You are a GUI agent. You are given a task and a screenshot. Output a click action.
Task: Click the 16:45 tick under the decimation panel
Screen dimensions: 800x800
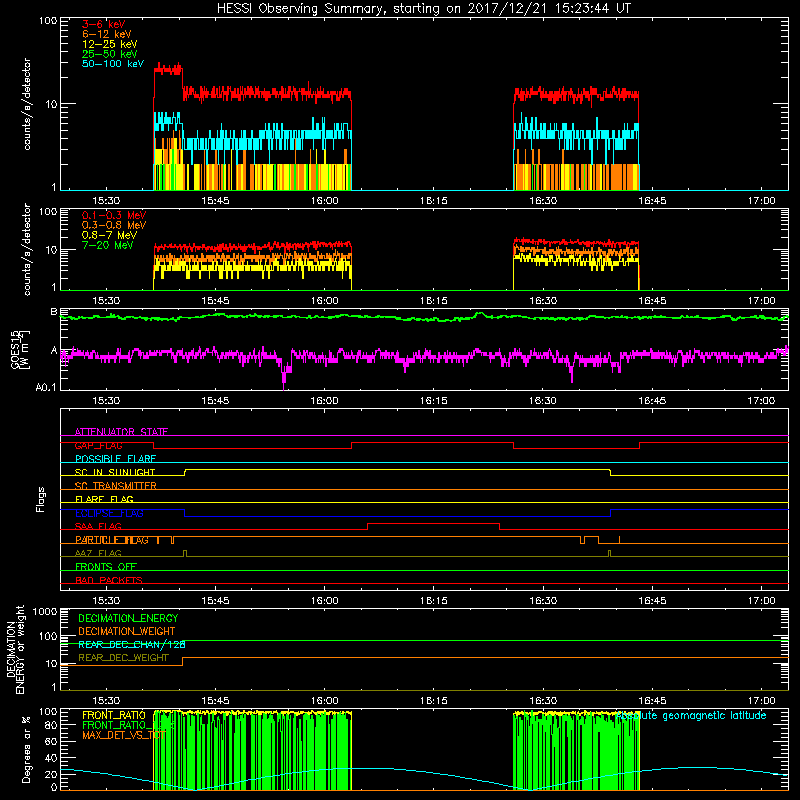[x=652, y=701]
